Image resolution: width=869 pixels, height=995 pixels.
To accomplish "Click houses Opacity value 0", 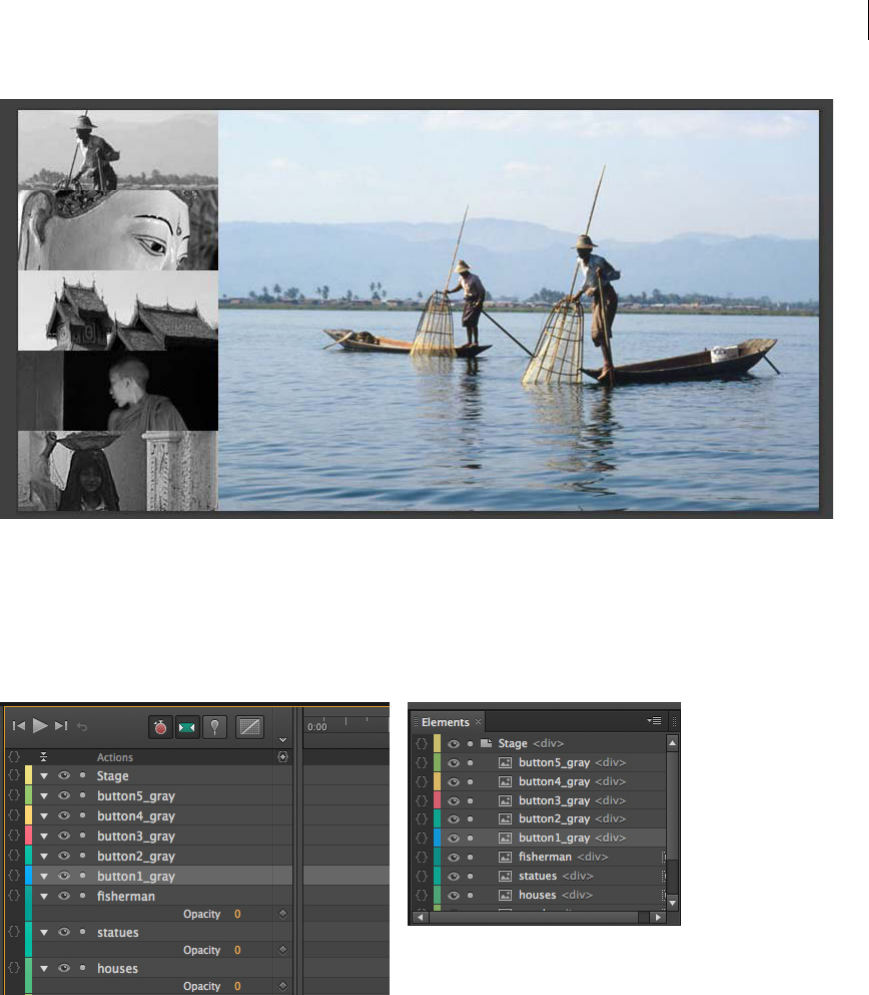I will (x=237, y=986).
